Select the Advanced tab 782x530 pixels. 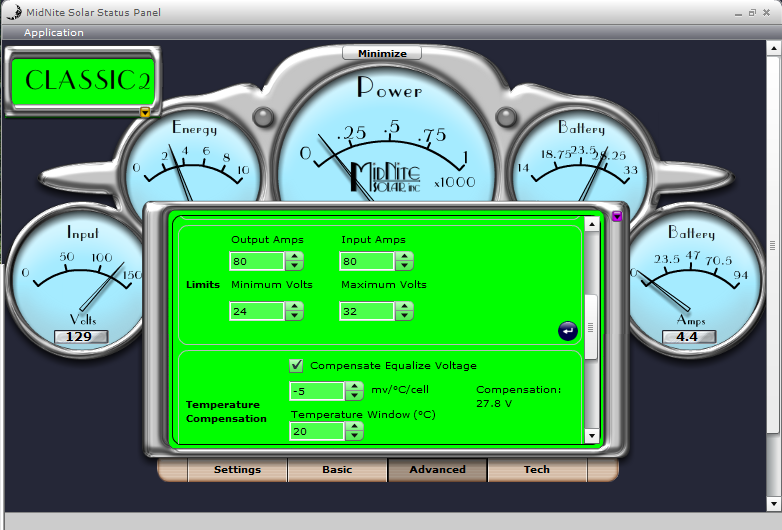coord(437,470)
